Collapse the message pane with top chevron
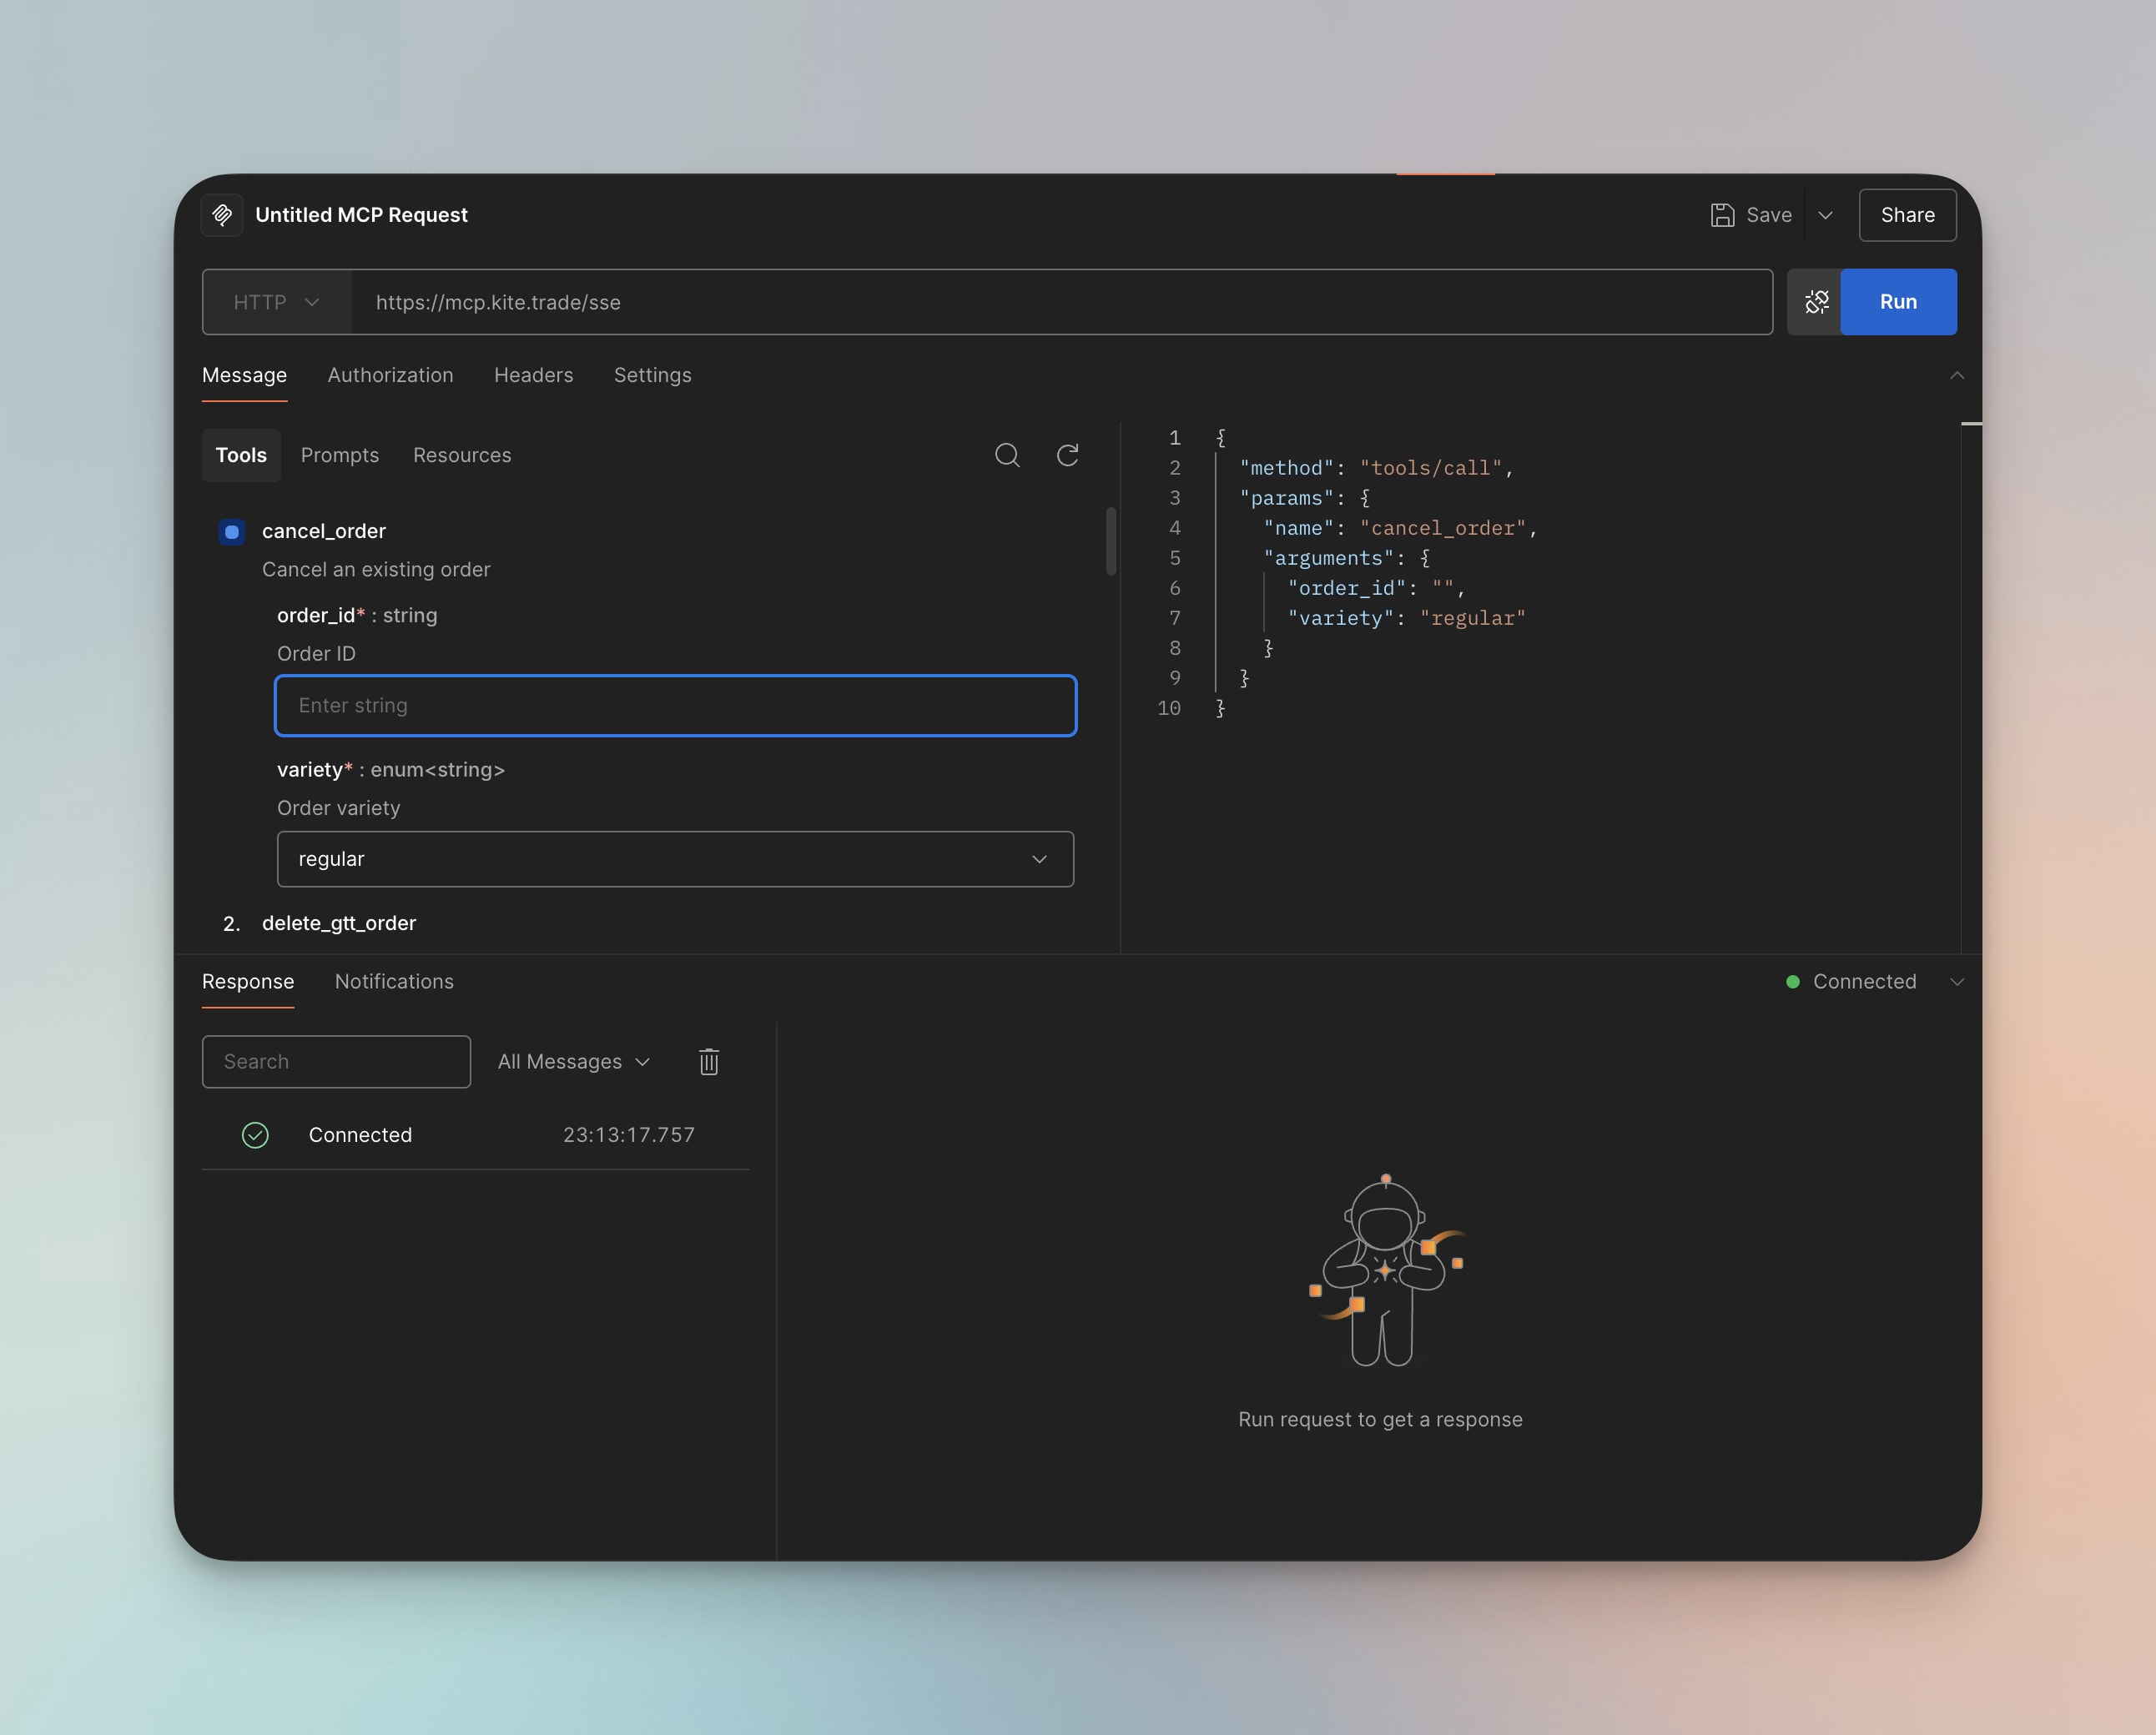2156x1735 pixels. pyautogui.click(x=1957, y=375)
